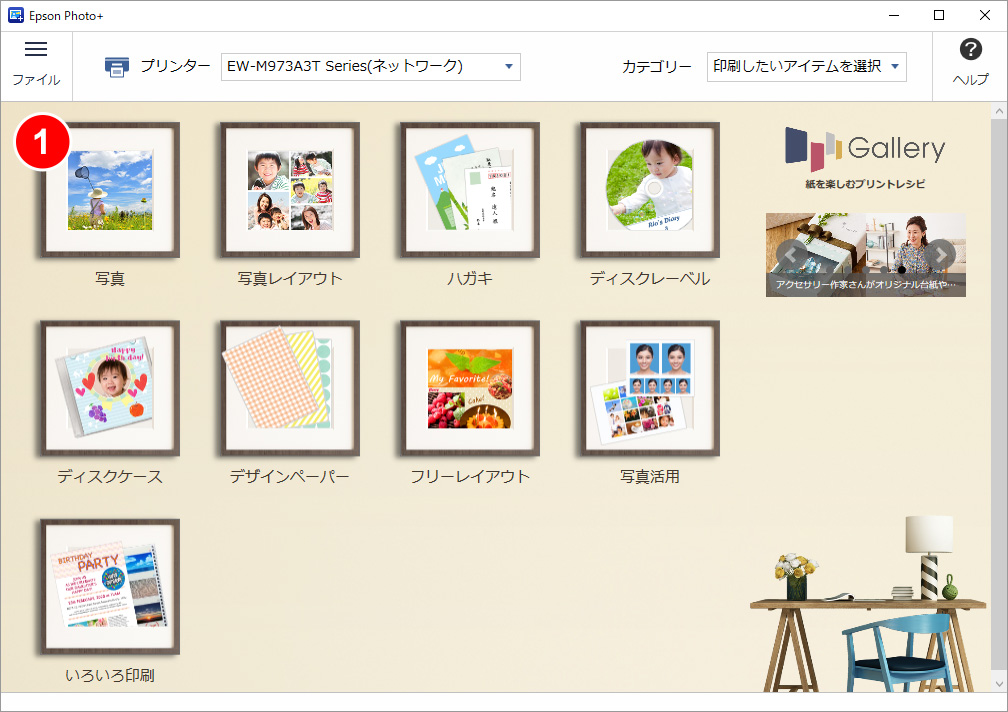The height and width of the screenshot is (712, 1008).
Task: Open the ファイル hamburger menu
Action: point(36,50)
